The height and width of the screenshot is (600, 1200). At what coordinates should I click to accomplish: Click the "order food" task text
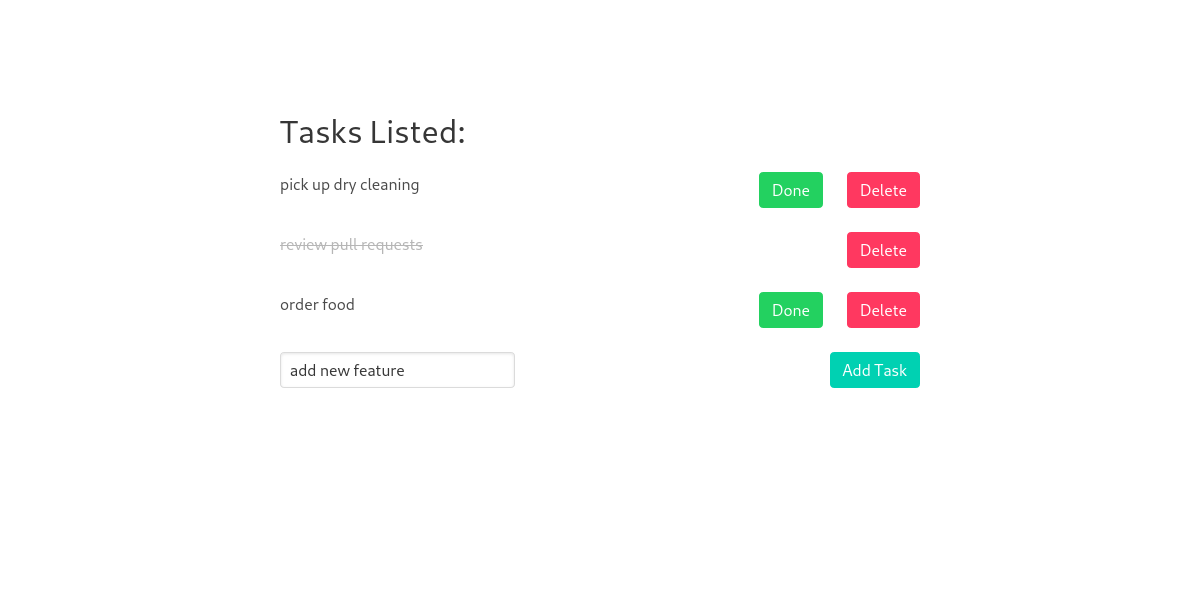tap(317, 305)
